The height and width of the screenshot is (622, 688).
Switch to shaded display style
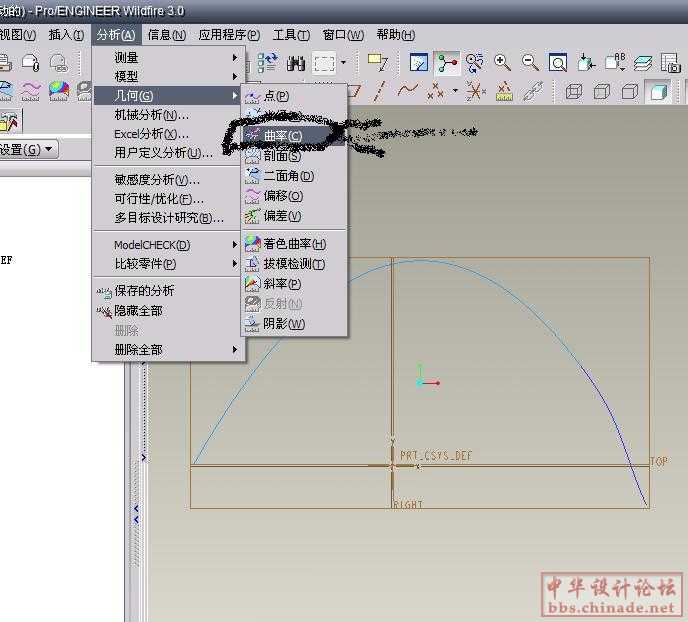click(658, 92)
